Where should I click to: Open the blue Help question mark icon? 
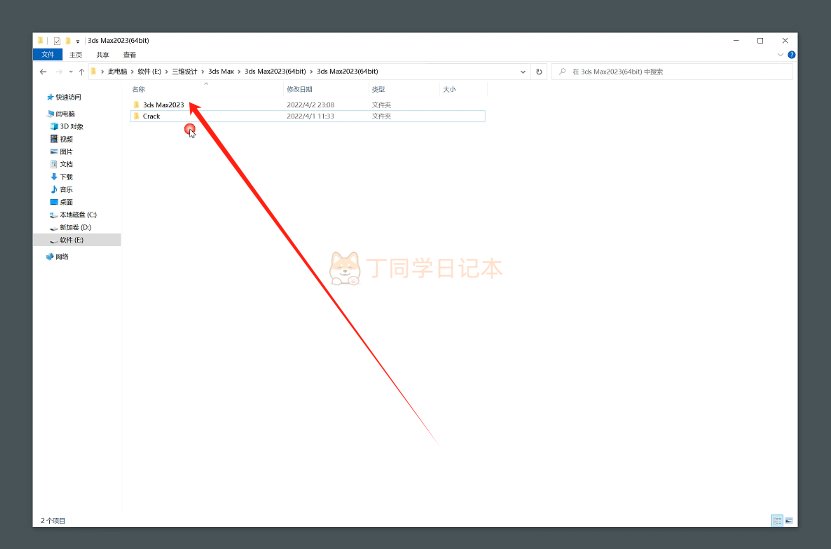(791, 55)
